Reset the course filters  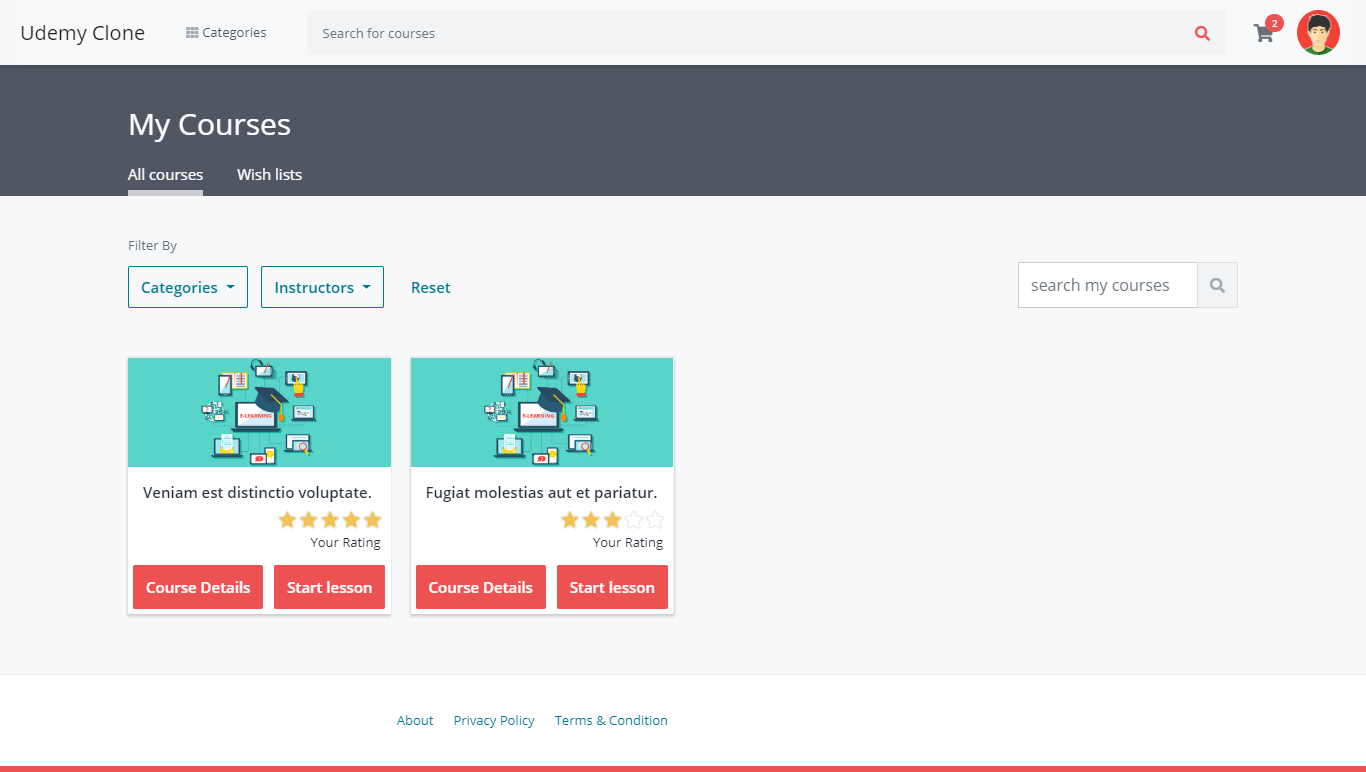click(430, 287)
